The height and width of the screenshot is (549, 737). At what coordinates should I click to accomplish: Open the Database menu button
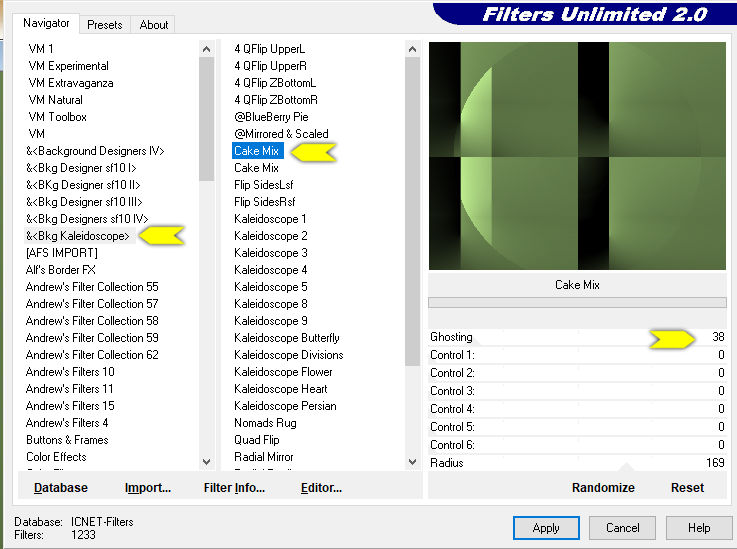pos(61,488)
